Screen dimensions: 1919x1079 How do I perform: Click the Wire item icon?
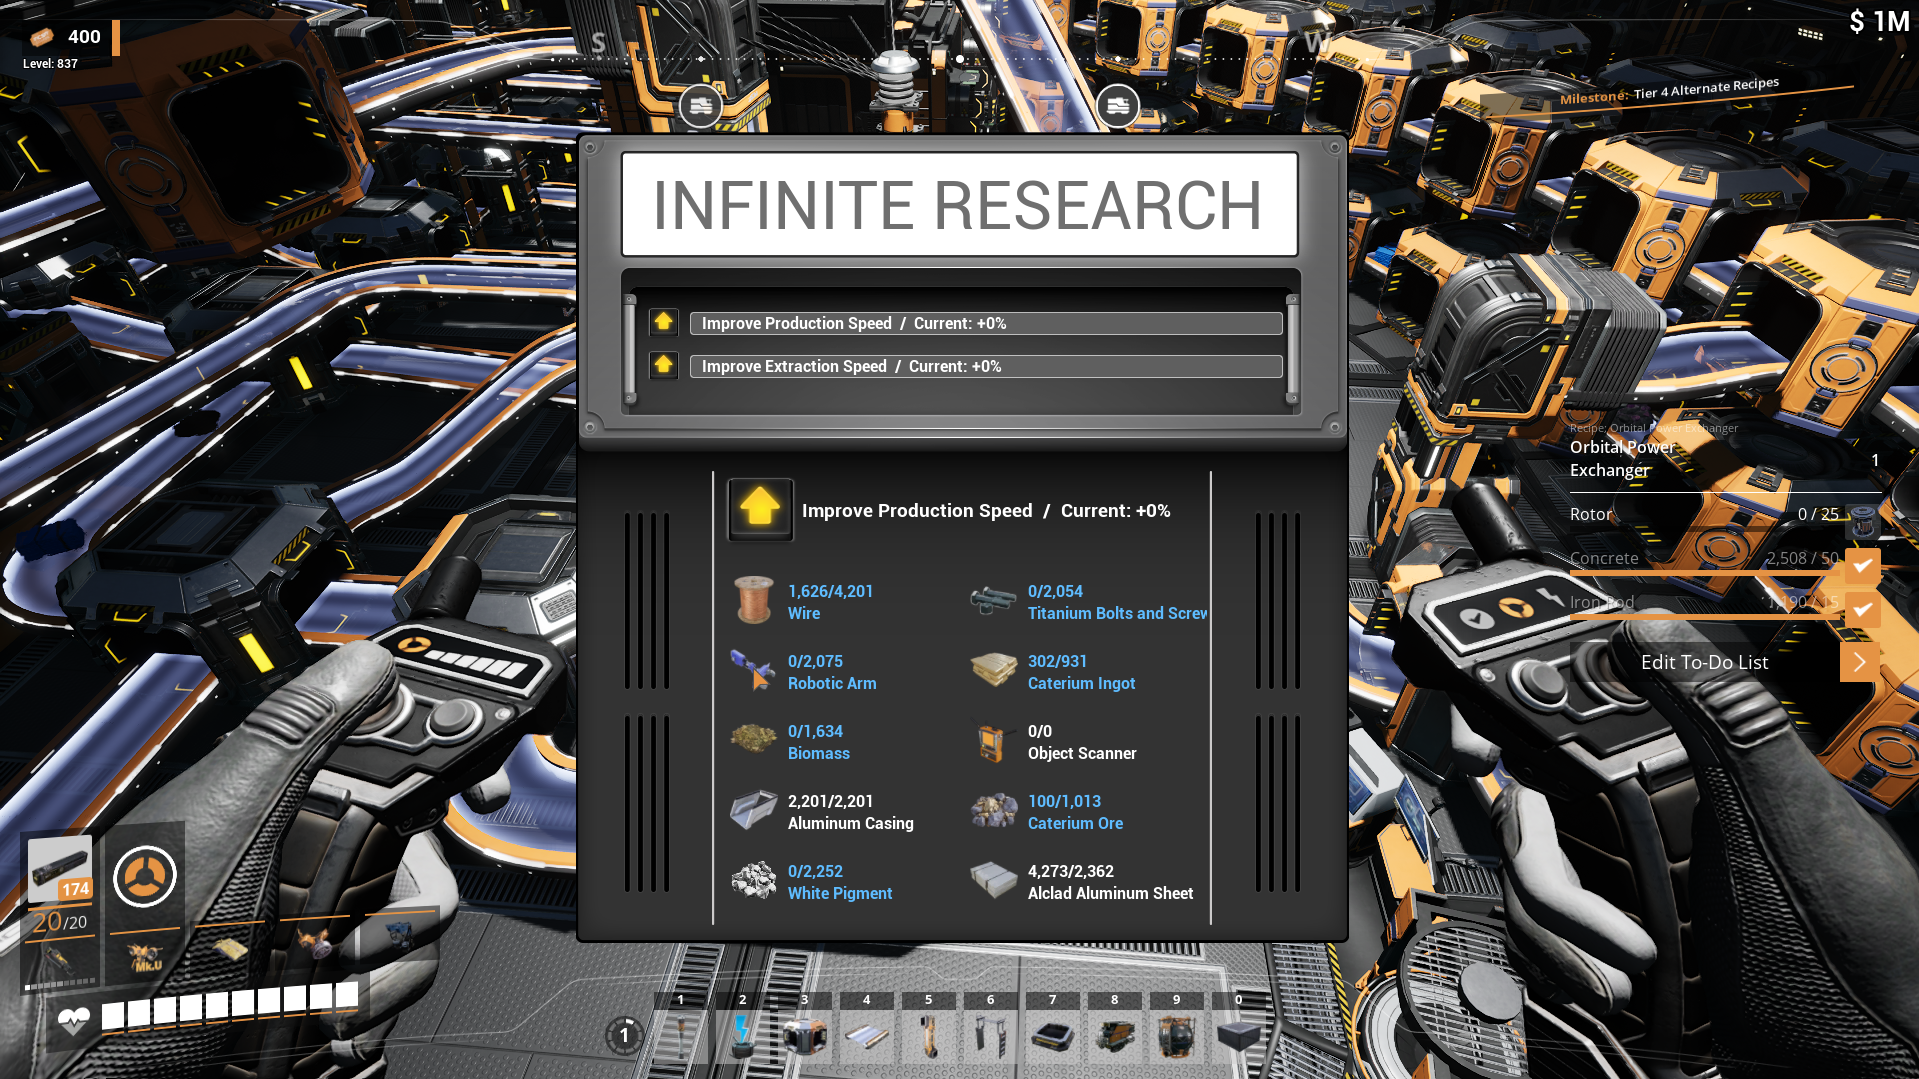tap(754, 600)
